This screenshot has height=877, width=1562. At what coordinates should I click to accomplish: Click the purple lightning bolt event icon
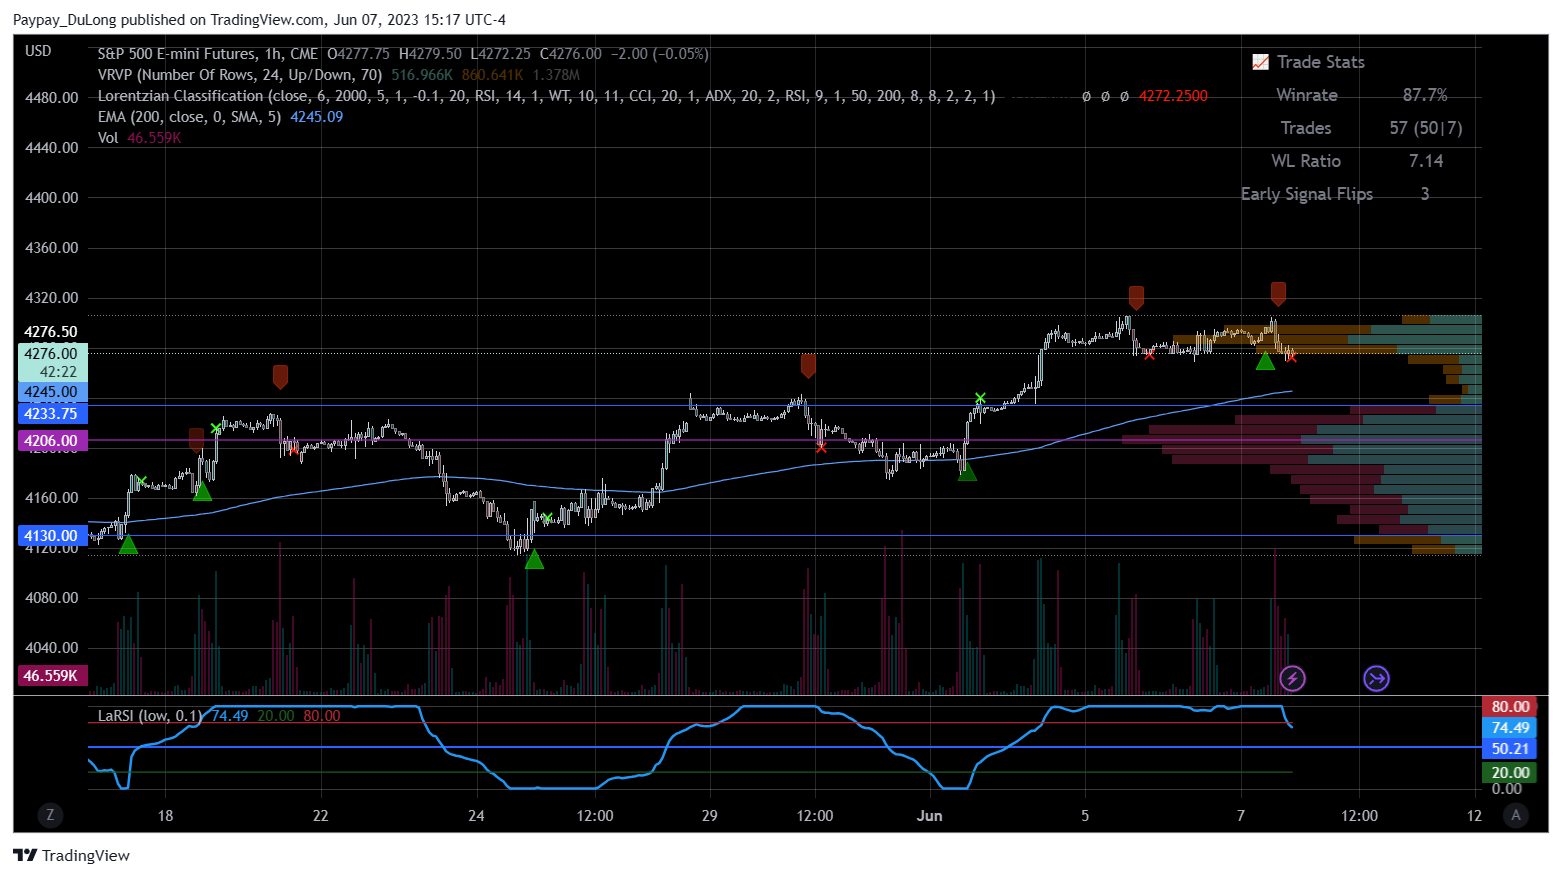(1292, 679)
